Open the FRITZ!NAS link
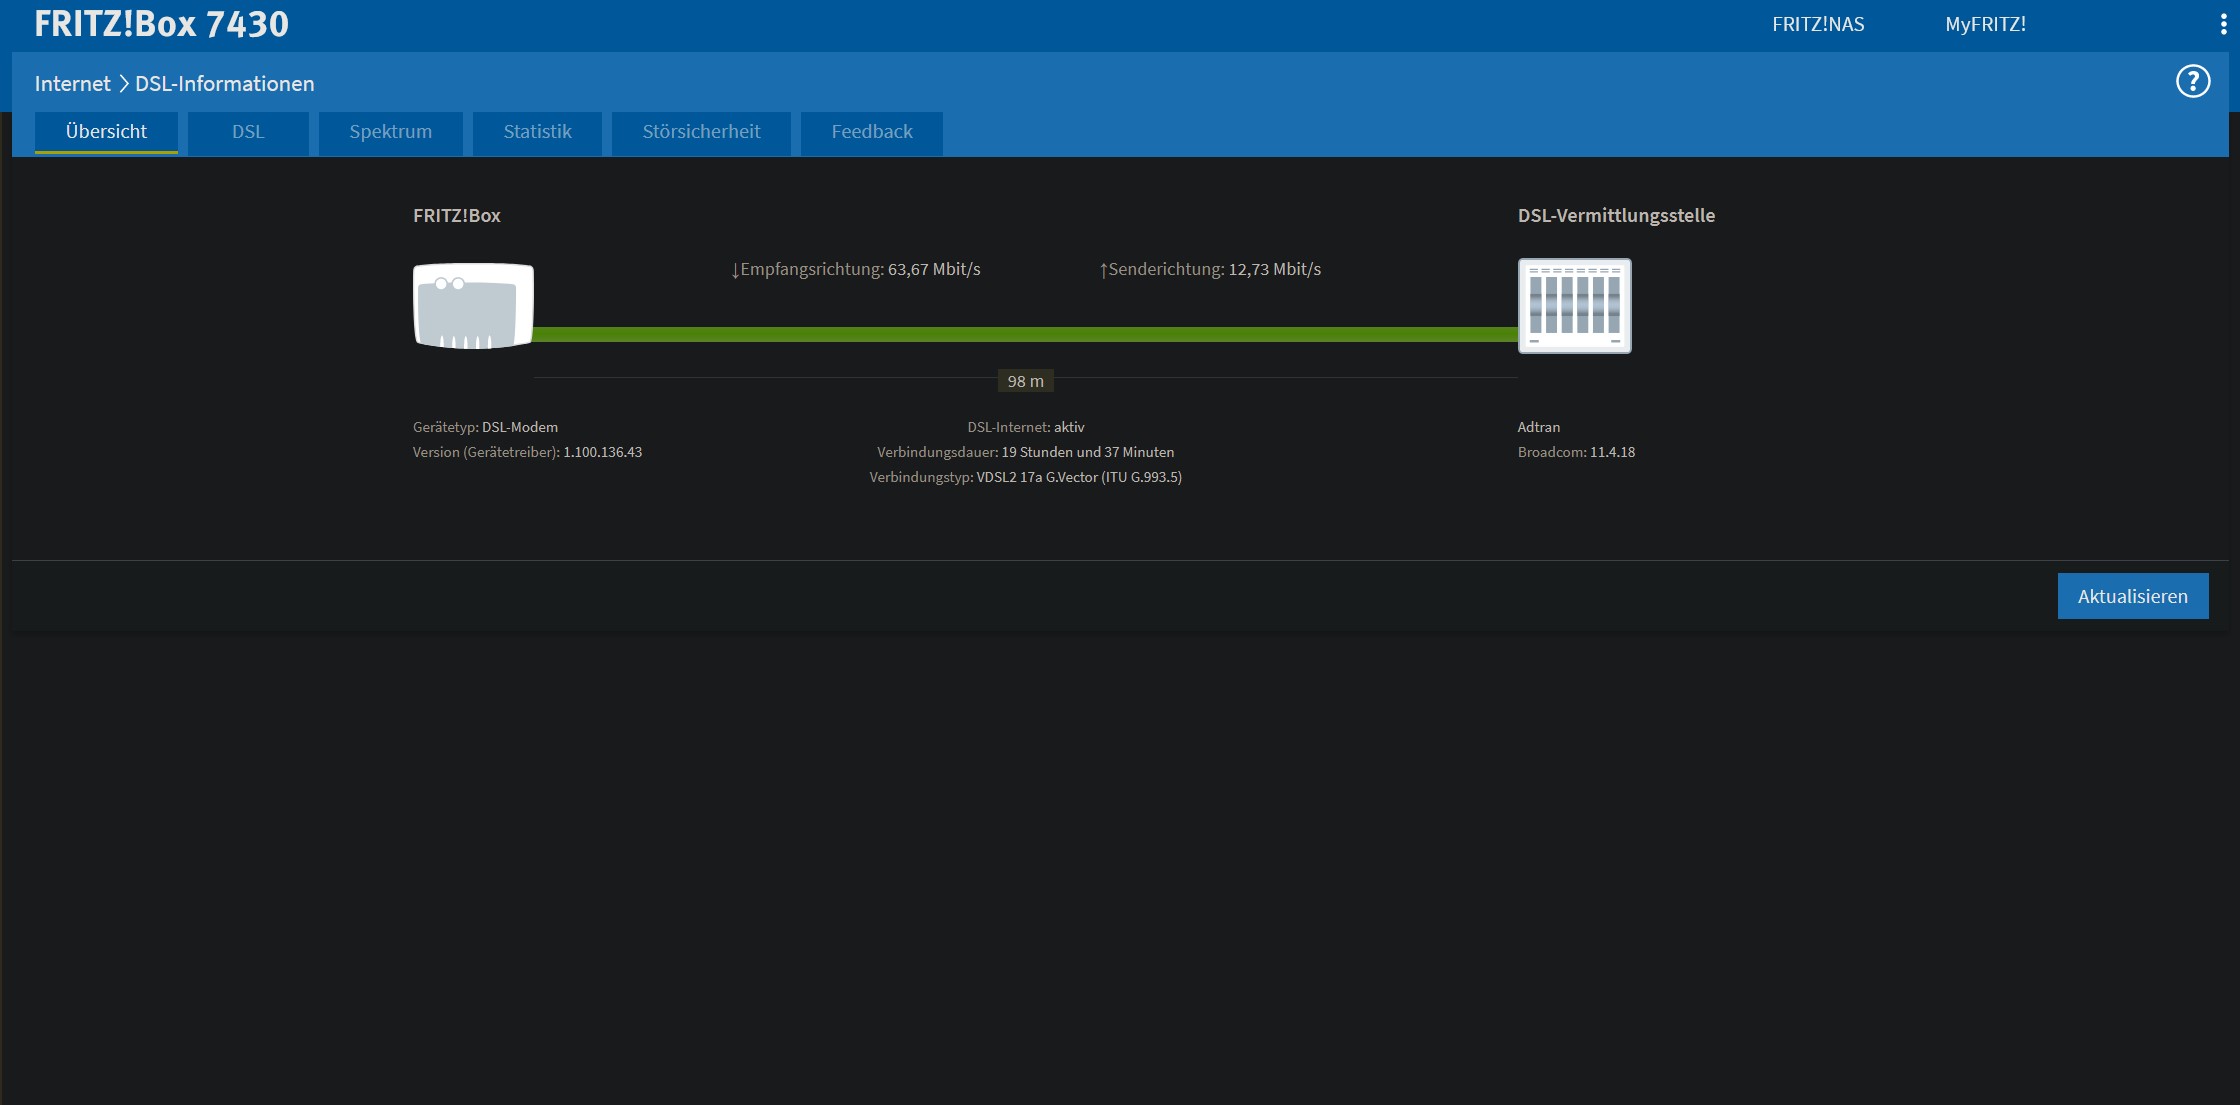This screenshot has width=2240, height=1105. (1817, 25)
